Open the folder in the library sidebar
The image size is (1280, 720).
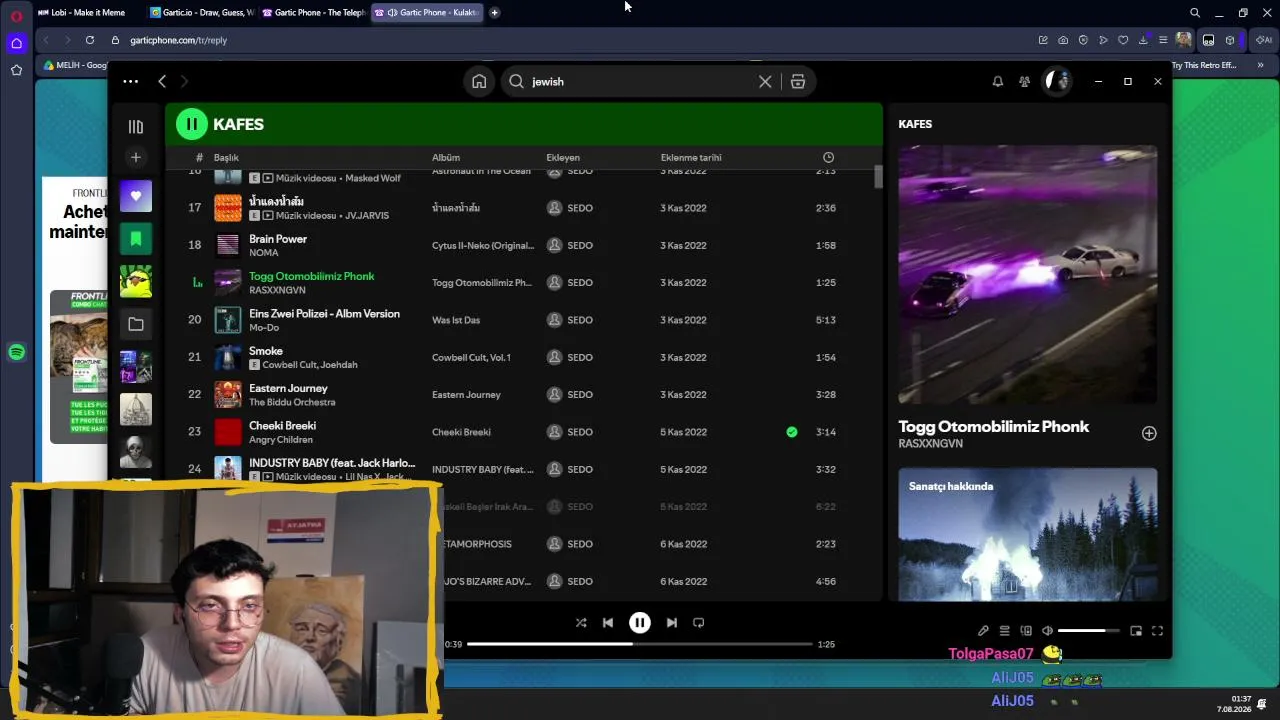(x=136, y=324)
